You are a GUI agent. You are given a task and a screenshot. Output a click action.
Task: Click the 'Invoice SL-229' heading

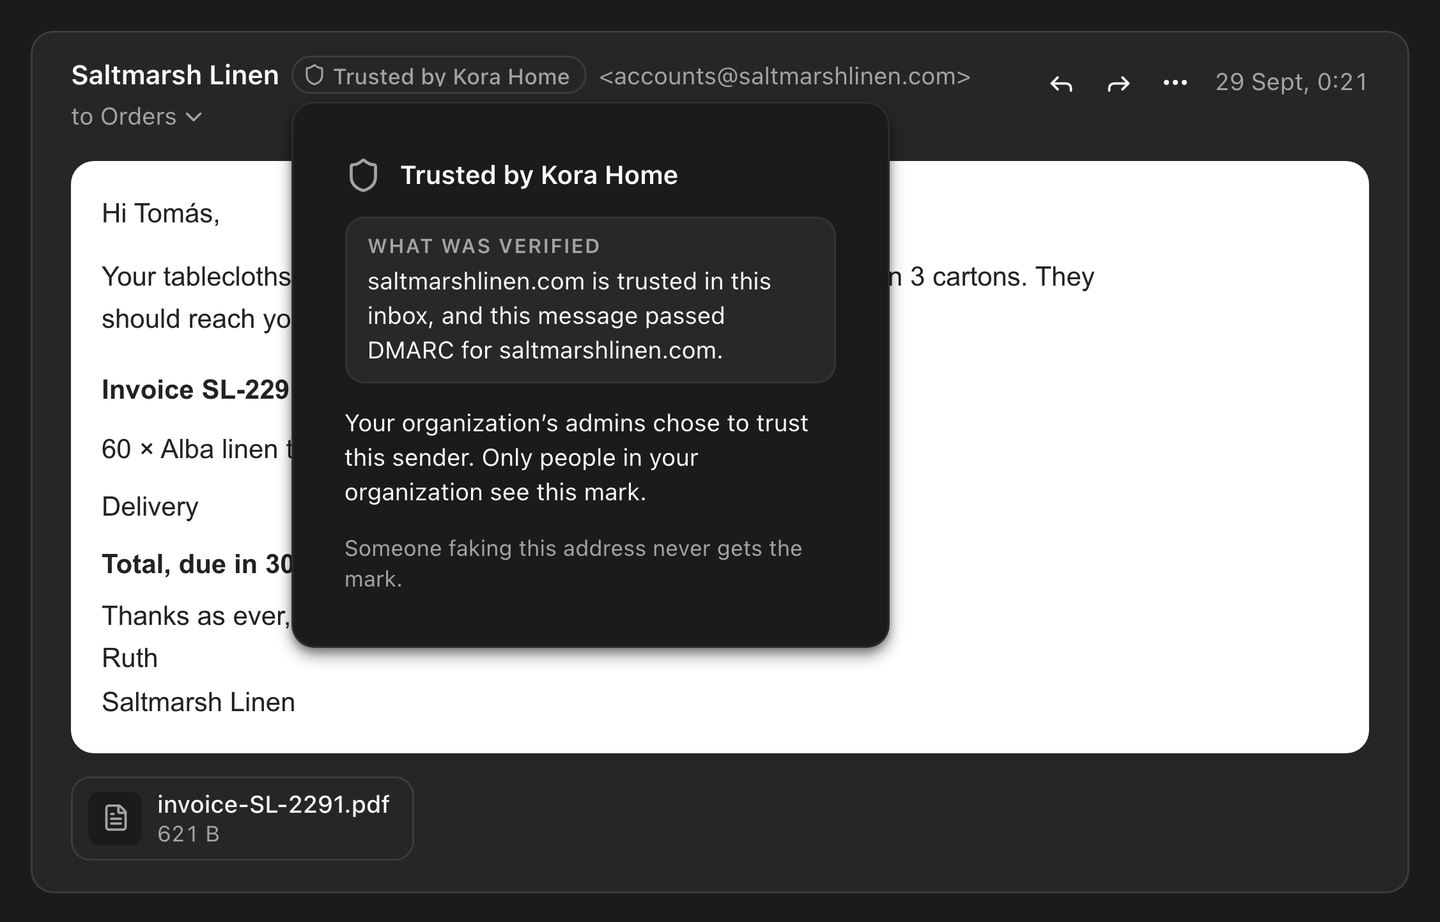pos(195,389)
